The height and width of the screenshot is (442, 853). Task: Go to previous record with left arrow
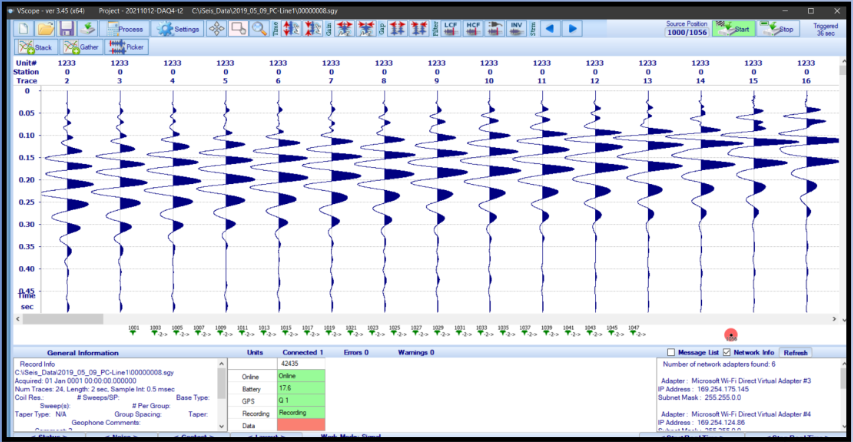click(x=552, y=28)
